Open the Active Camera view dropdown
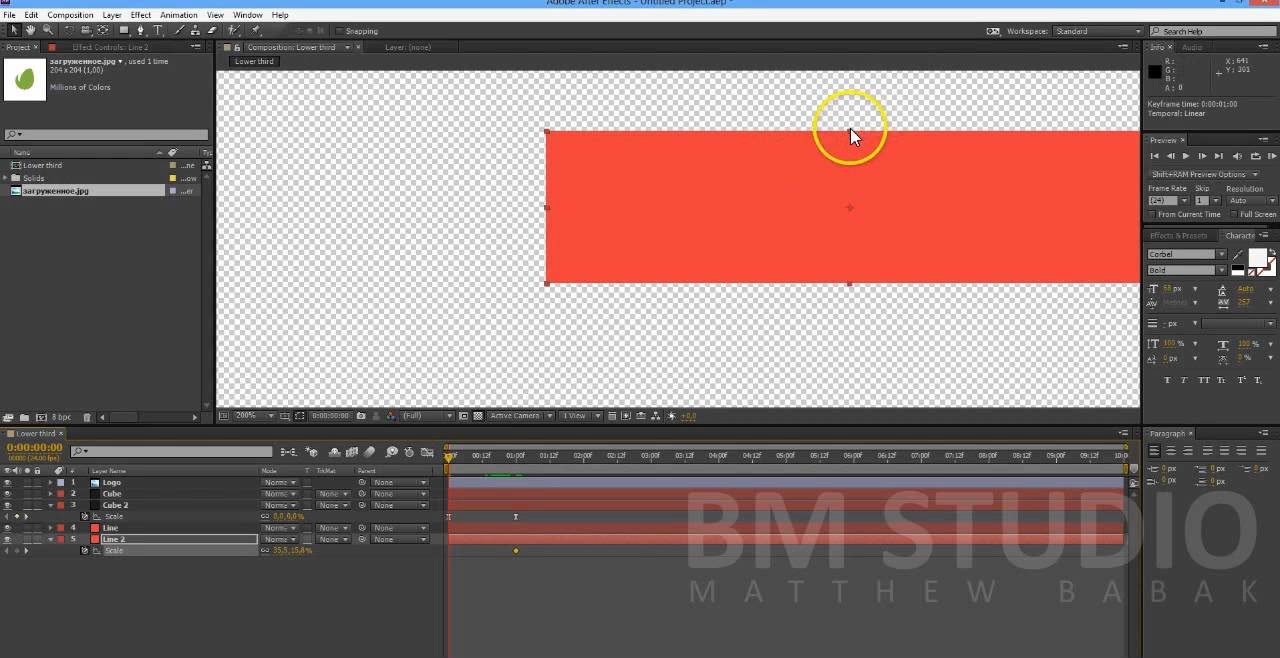1280x658 pixels. pyautogui.click(x=520, y=416)
